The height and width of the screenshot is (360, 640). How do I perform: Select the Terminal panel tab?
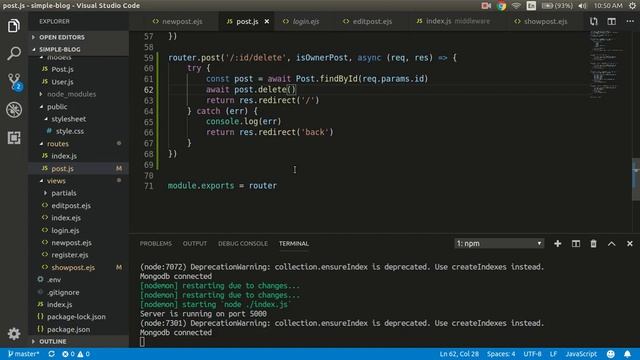point(294,244)
